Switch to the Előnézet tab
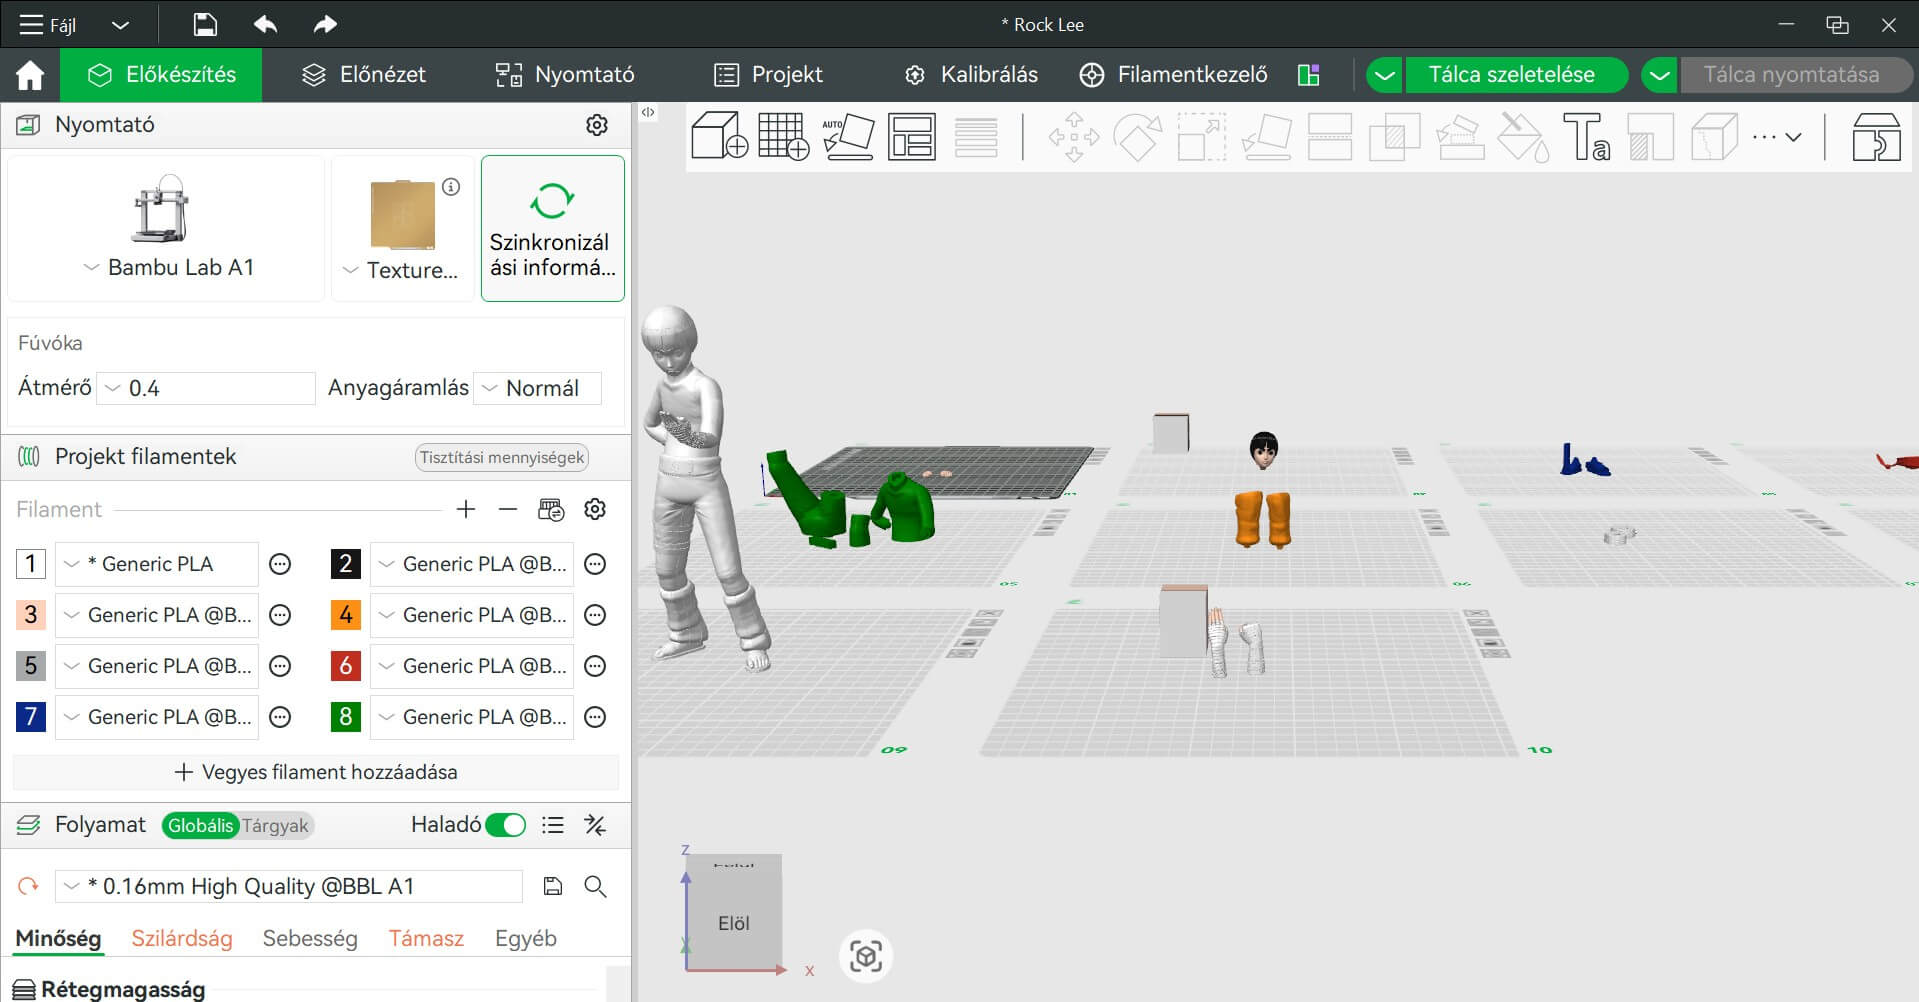The image size is (1919, 1002). [x=364, y=75]
